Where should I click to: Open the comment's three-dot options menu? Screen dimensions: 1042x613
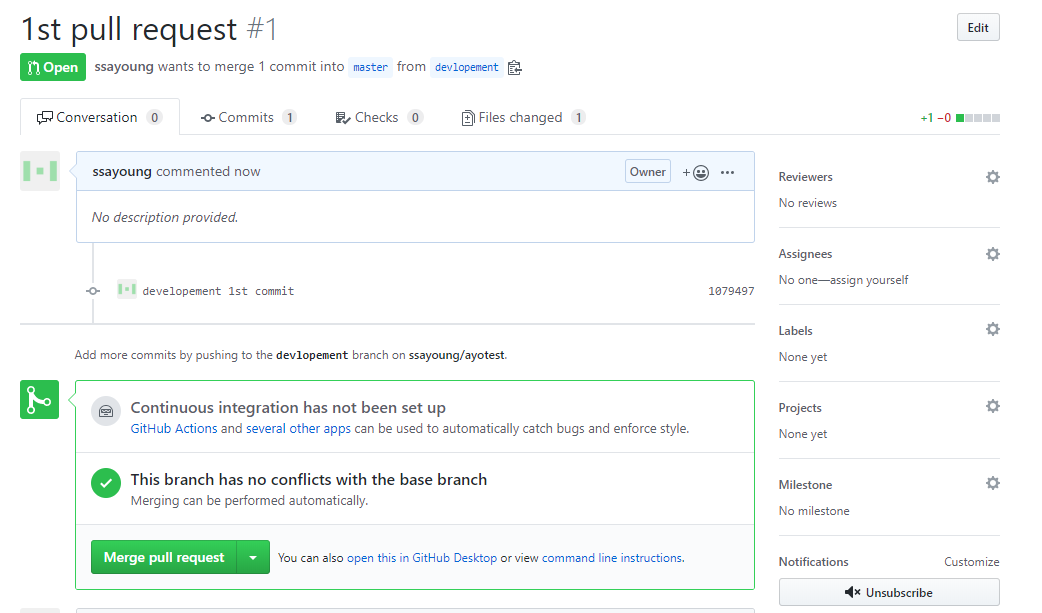[728, 172]
